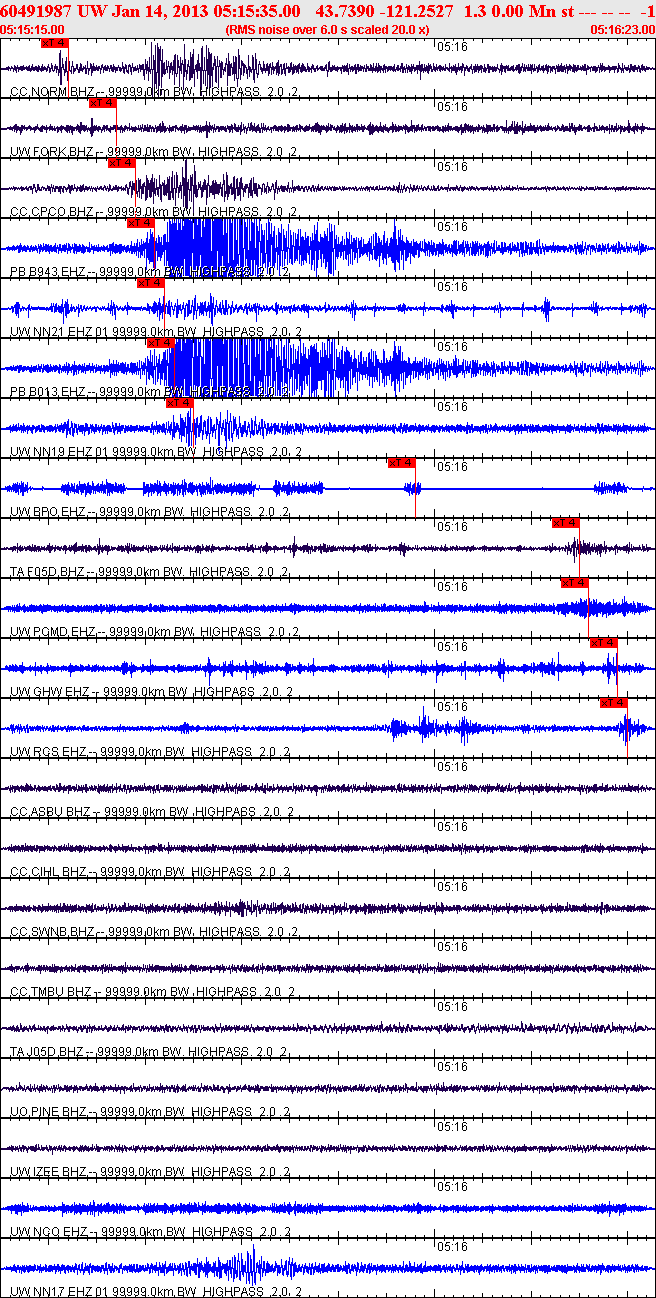The width and height of the screenshot is (656, 1298).
Task: Select the CC.CPCO.BHZ station label
Action: click(x=152, y=212)
